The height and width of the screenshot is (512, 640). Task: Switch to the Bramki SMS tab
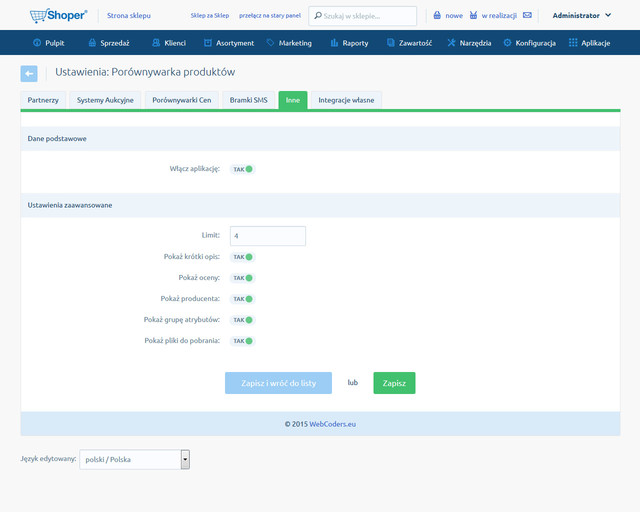250,100
